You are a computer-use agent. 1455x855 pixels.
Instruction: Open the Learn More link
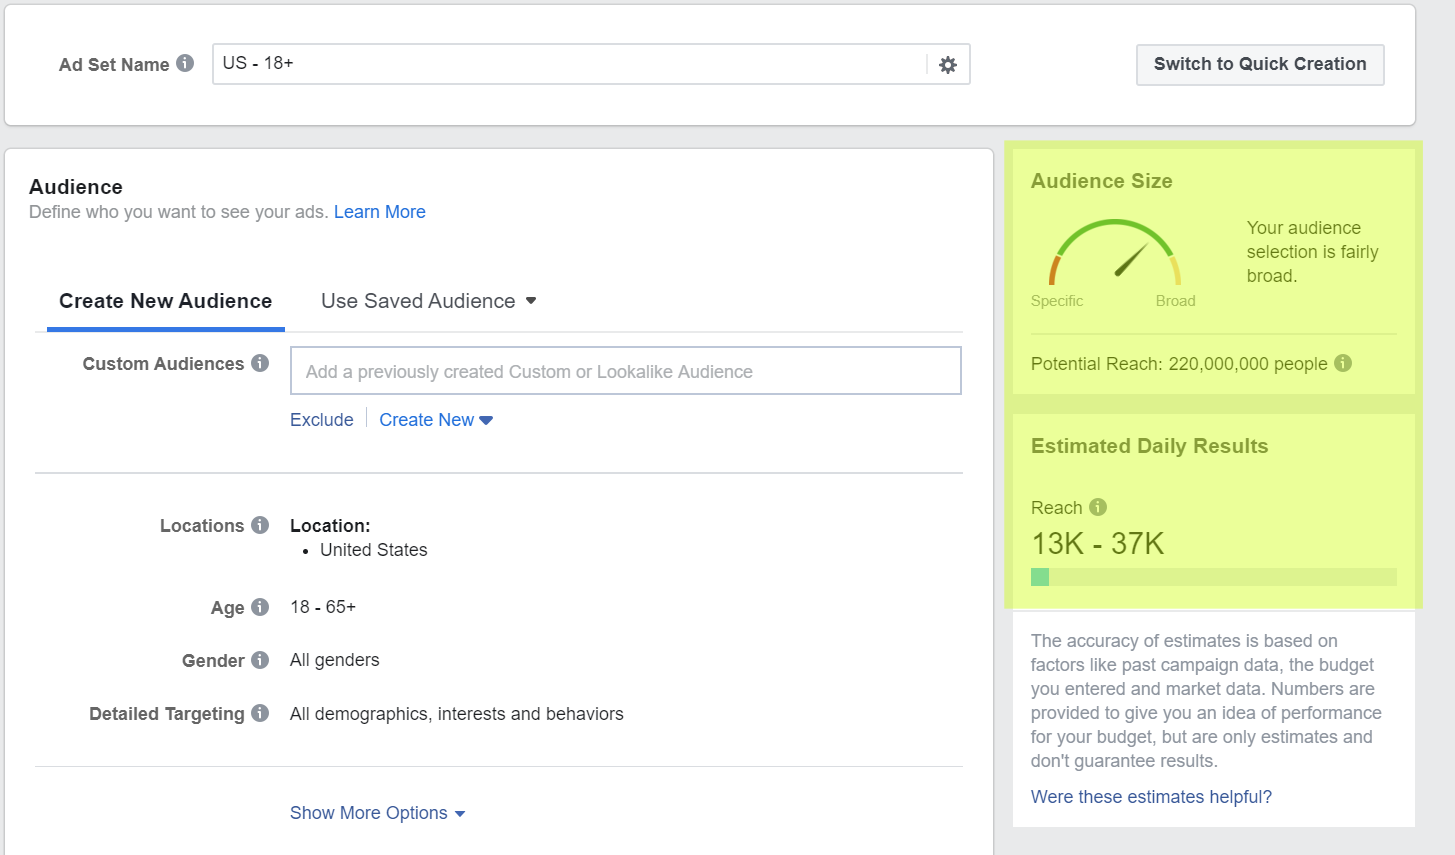[380, 212]
